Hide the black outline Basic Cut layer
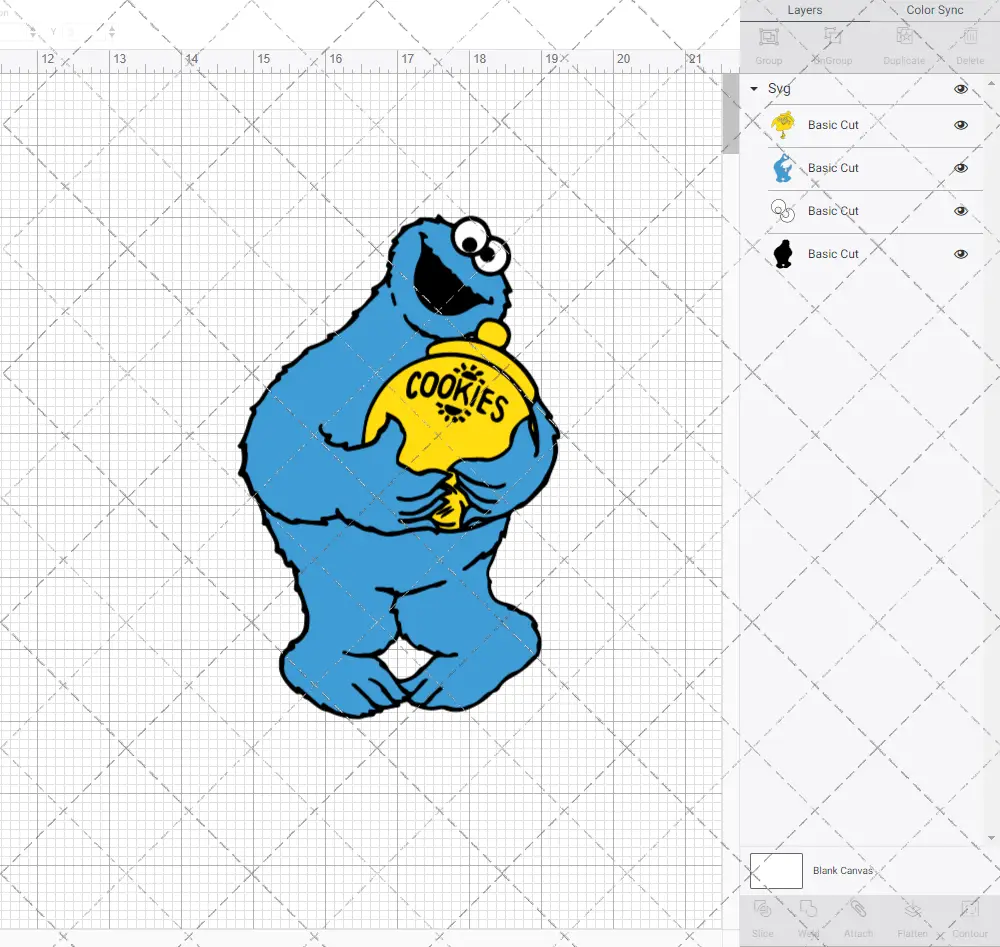Image resolution: width=1000 pixels, height=947 pixels. tap(960, 254)
